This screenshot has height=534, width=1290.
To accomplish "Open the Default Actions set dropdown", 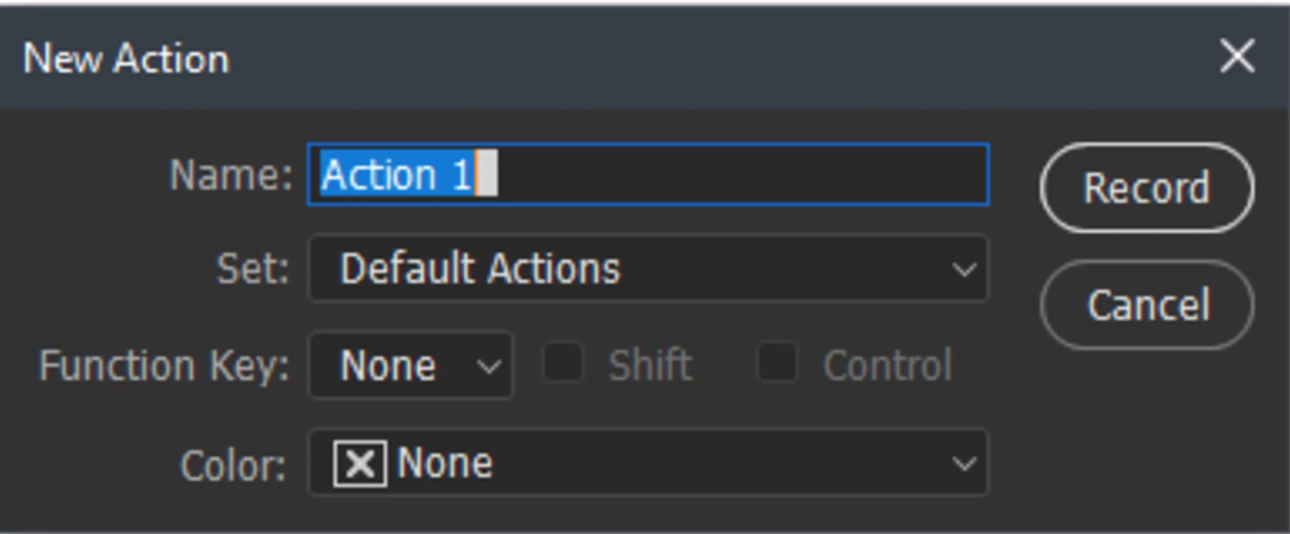I will coord(646,269).
